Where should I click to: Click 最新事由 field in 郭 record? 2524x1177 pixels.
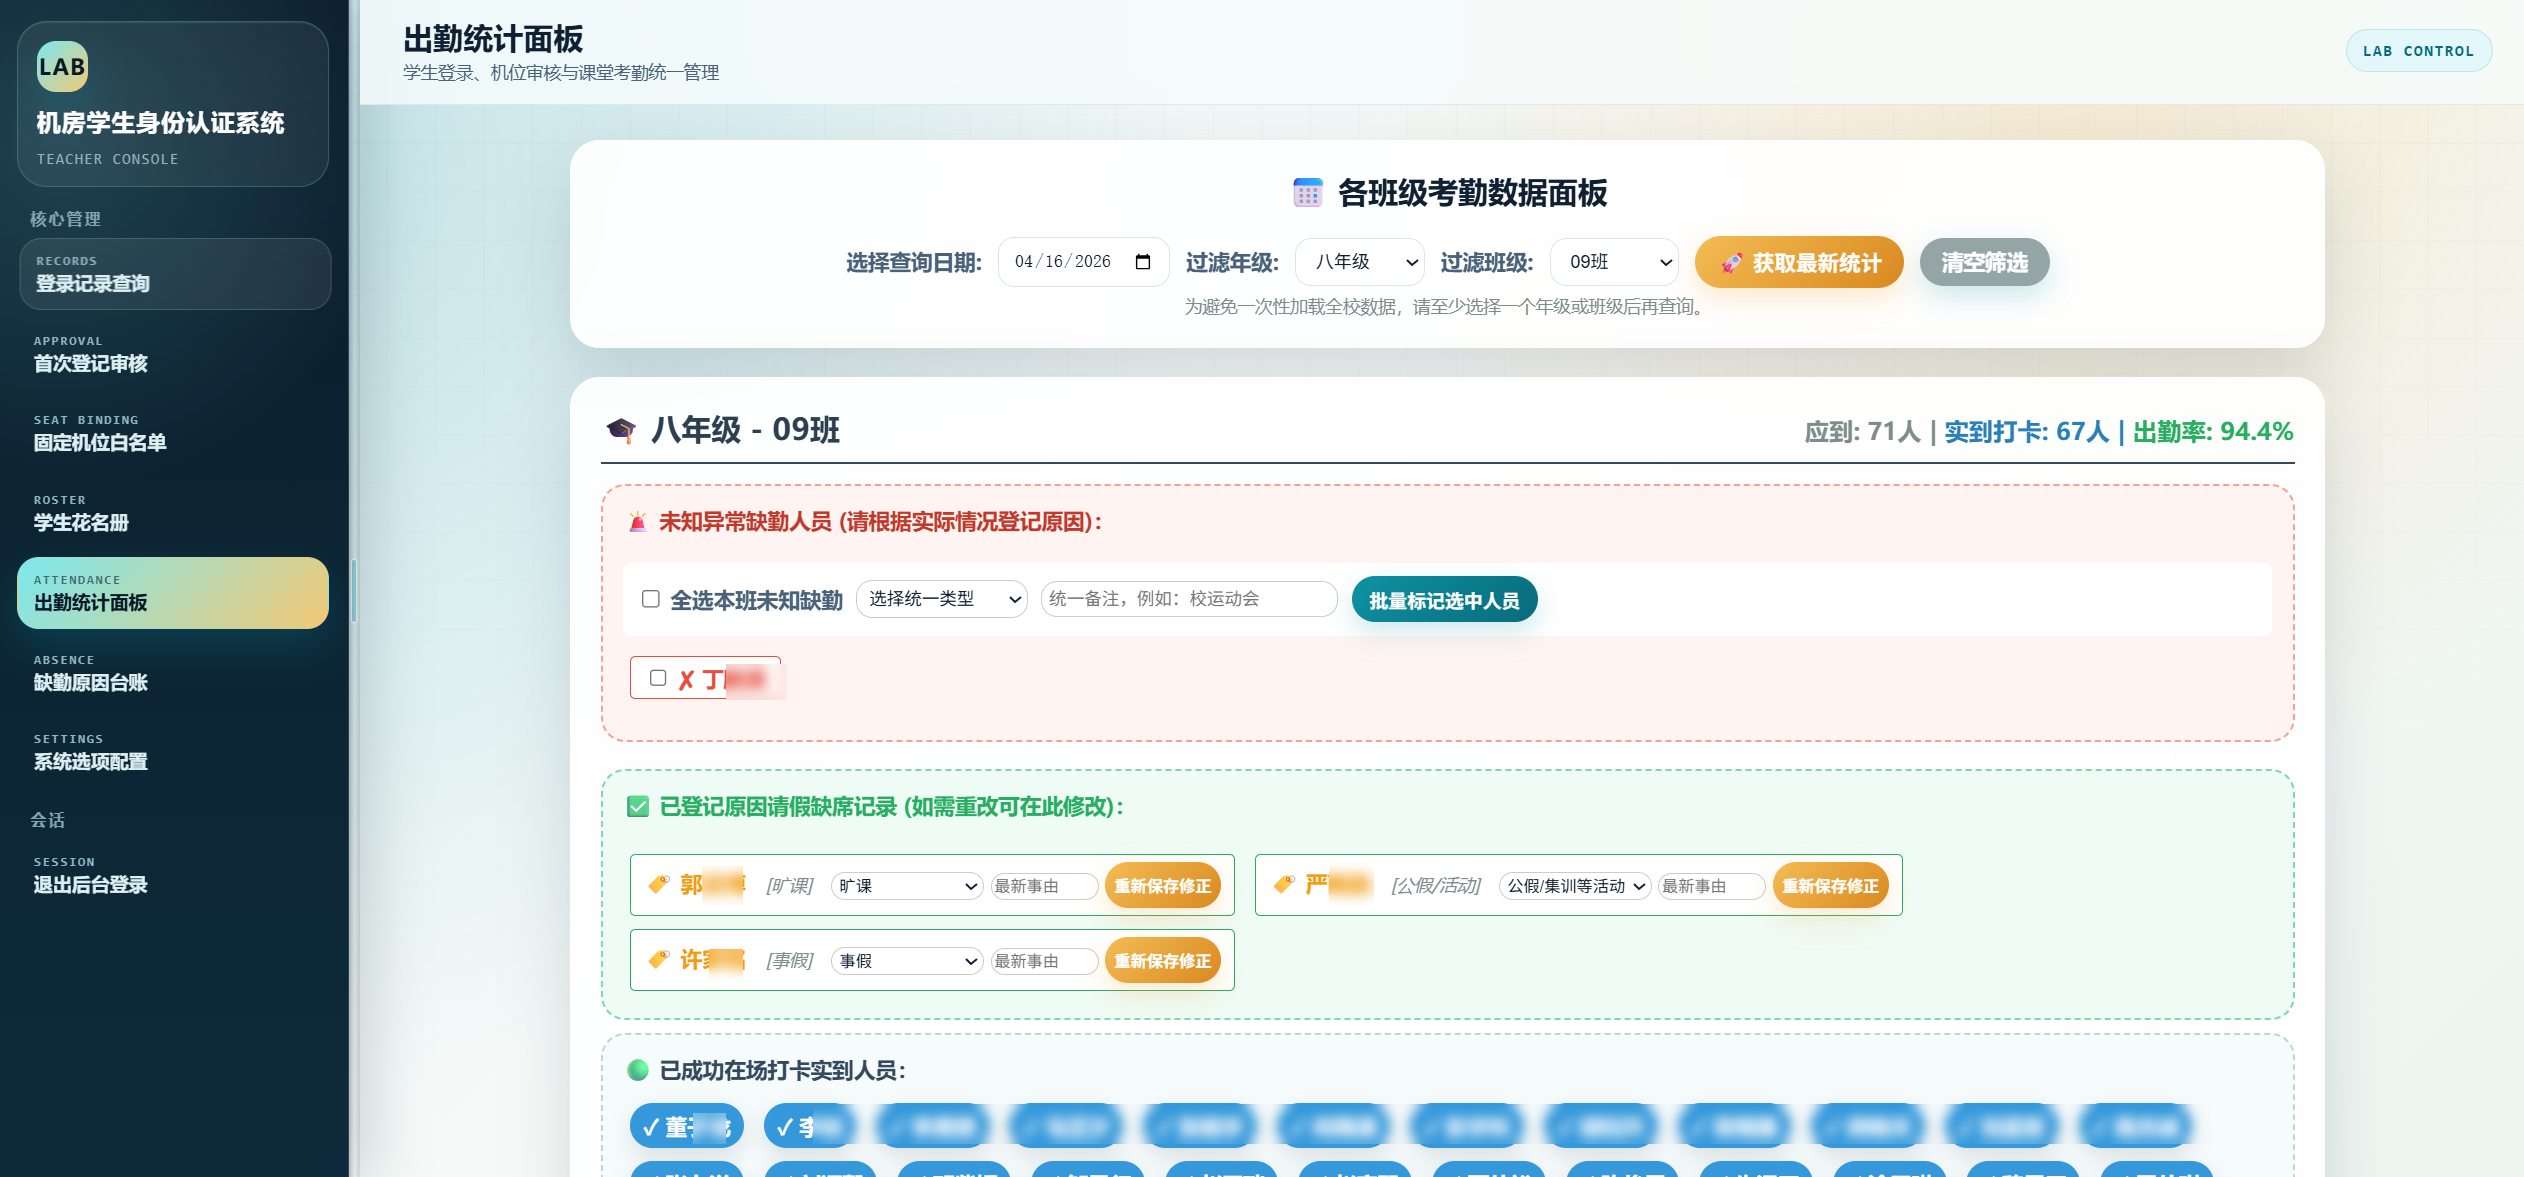pyautogui.click(x=1044, y=886)
